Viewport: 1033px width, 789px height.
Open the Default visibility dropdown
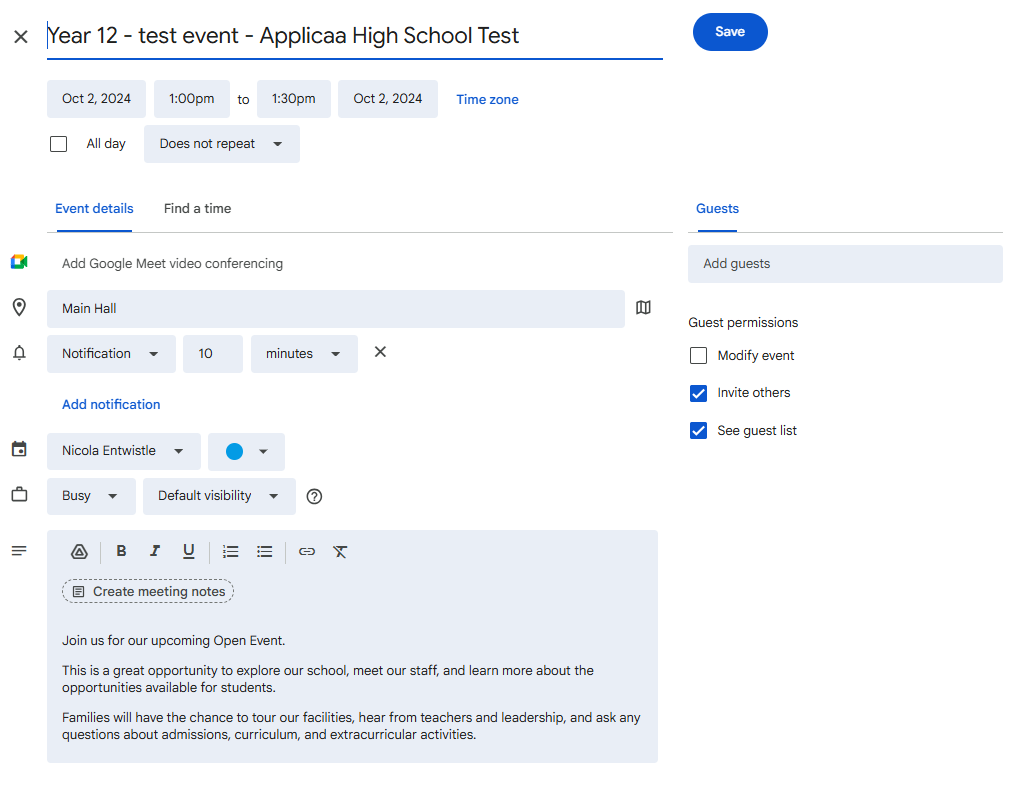219,496
